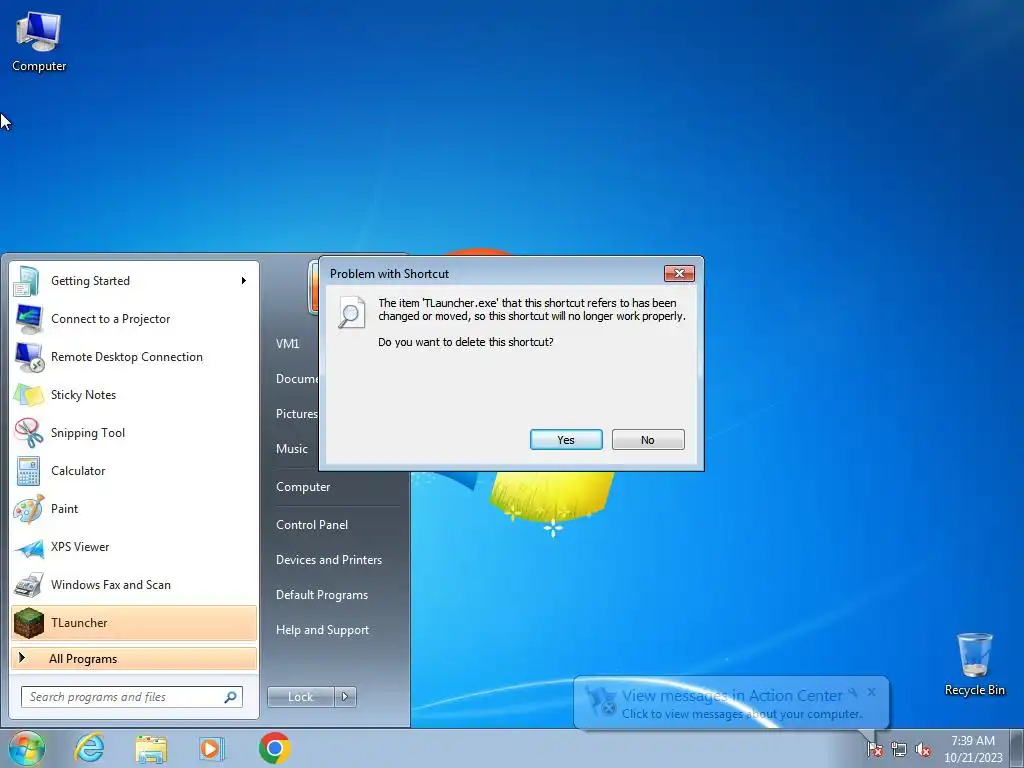Close the Action Center notification balloon
Screen dimensions: 1024x768
tap(871, 692)
